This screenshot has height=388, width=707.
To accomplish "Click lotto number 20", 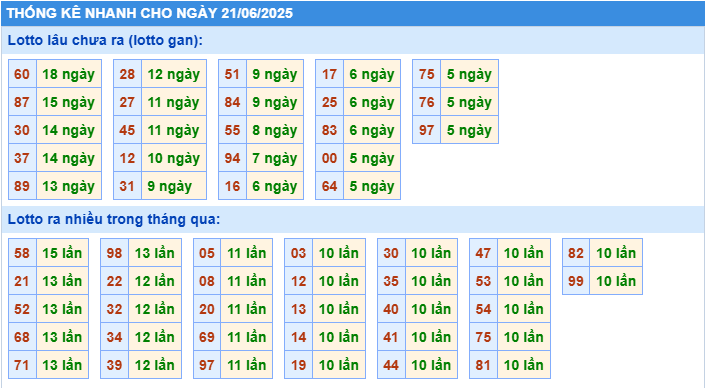I will [207, 309].
